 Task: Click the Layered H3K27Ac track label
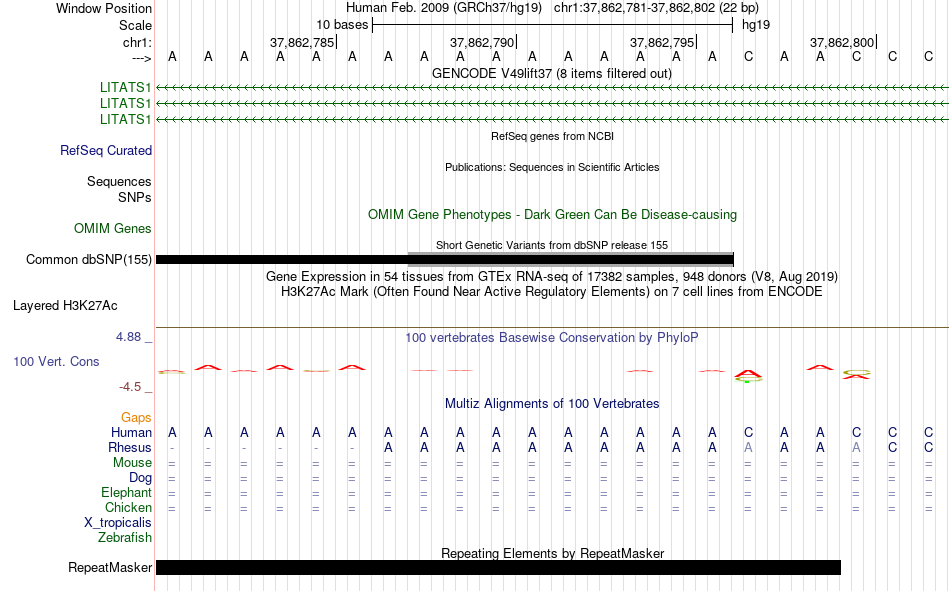tap(65, 306)
